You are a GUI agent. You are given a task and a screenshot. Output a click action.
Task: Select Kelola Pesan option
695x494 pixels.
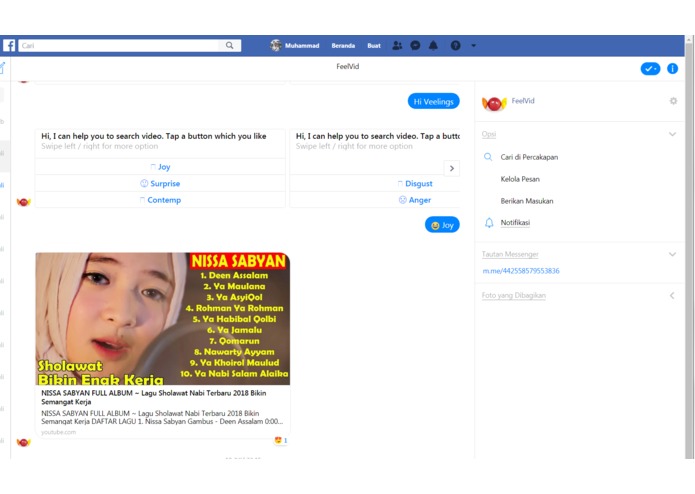tap(520, 179)
